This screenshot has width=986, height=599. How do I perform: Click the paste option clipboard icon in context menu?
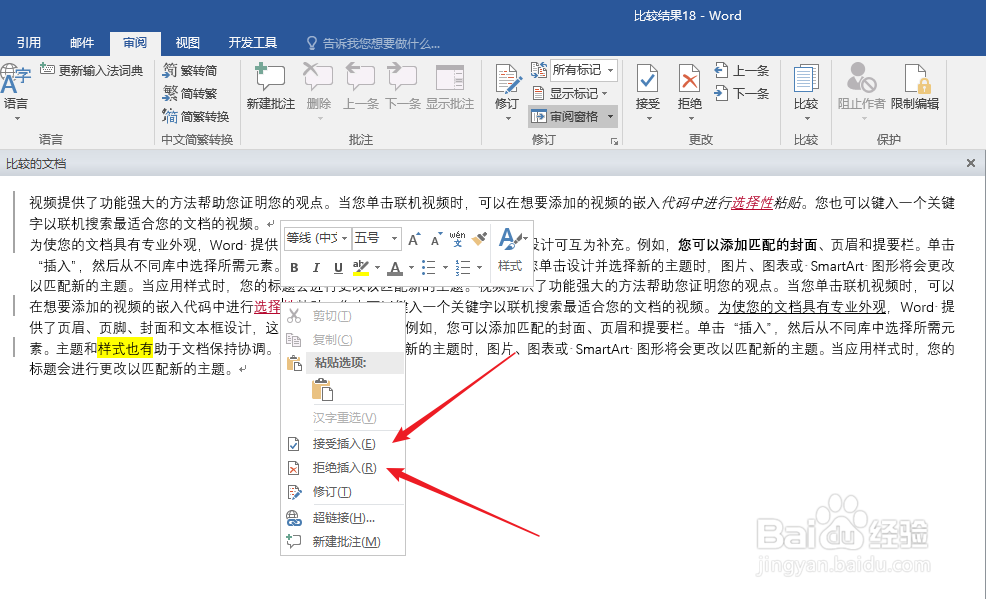pyautogui.click(x=322, y=390)
